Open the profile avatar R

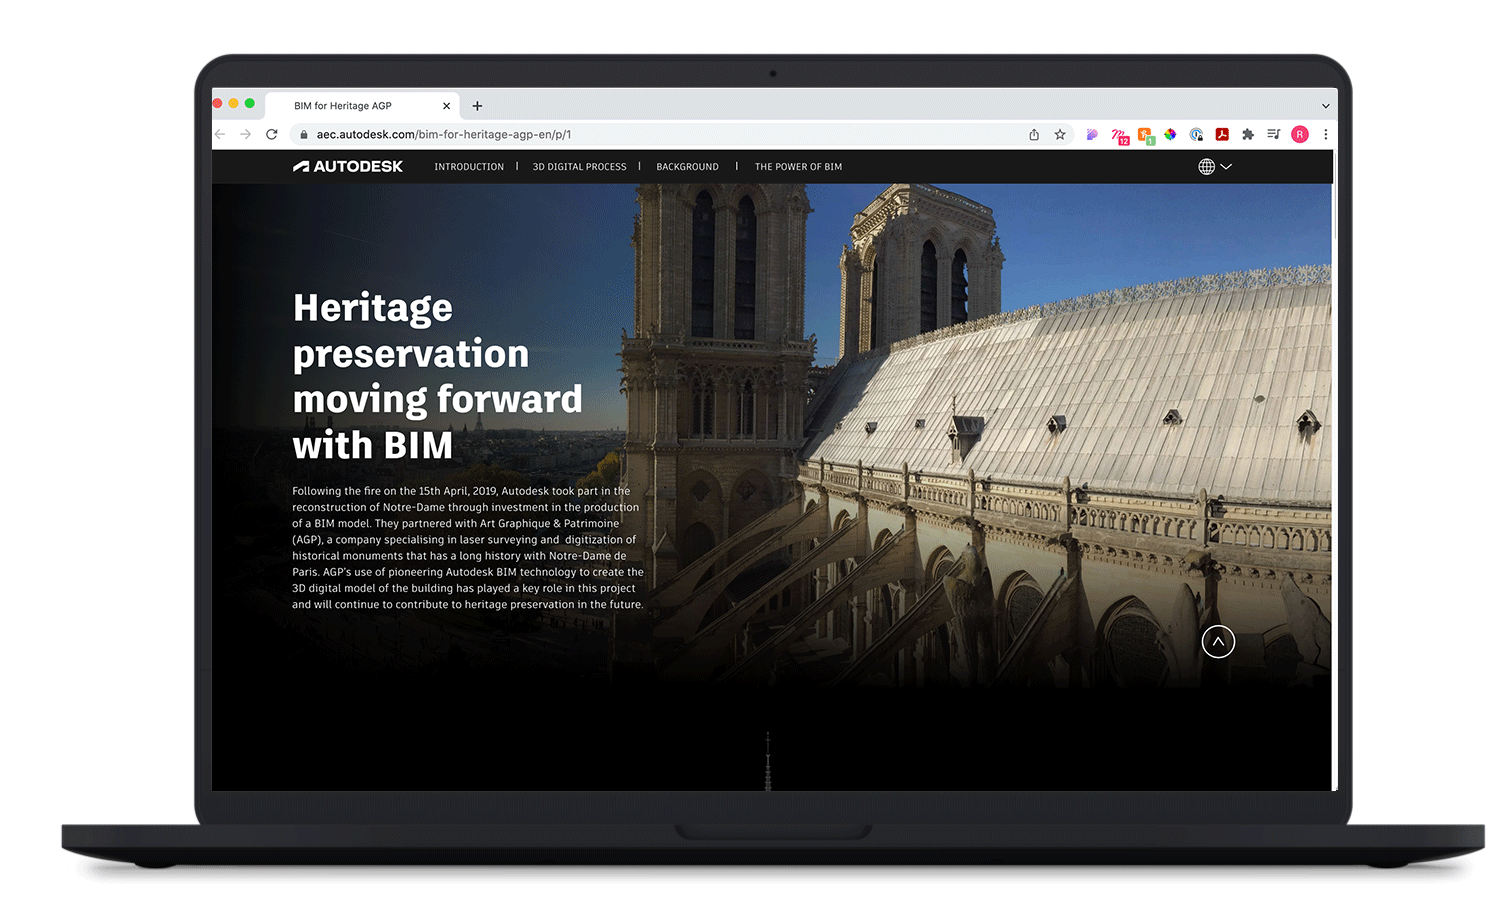[1300, 135]
